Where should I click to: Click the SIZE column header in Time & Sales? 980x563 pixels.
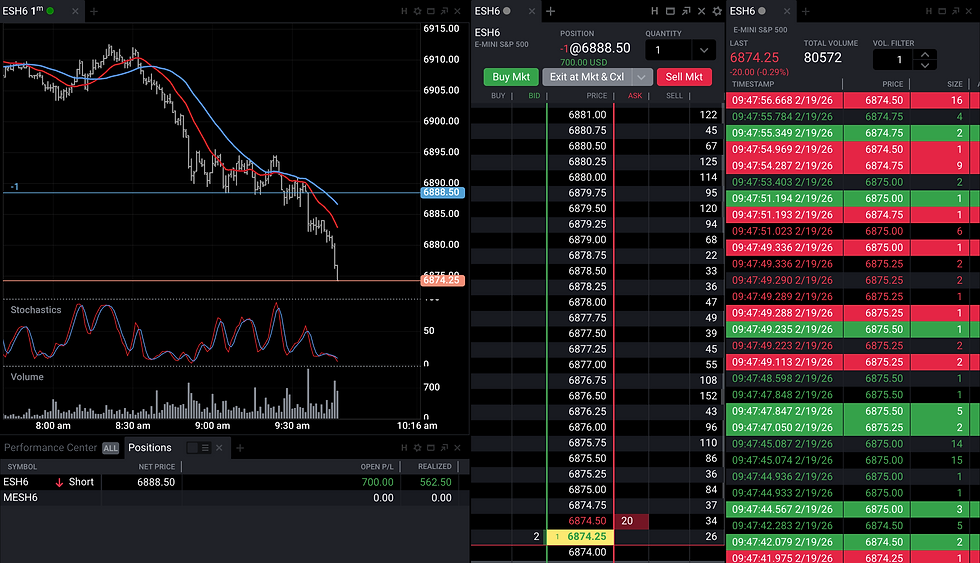955,84
